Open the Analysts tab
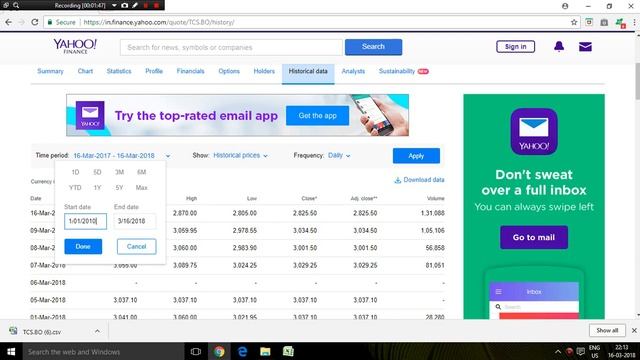 tap(353, 71)
